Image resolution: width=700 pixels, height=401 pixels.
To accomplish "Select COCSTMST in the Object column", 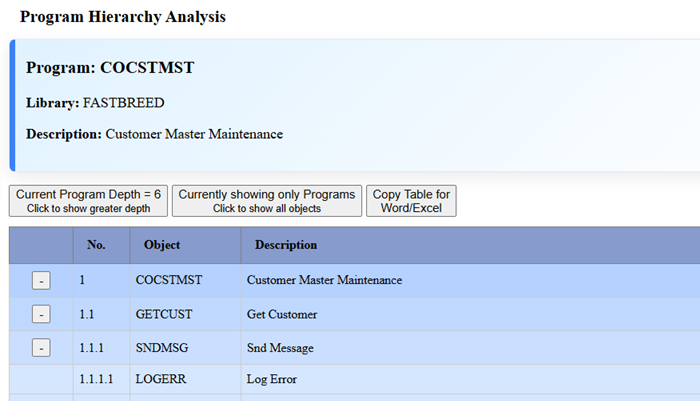I will pos(169,281).
